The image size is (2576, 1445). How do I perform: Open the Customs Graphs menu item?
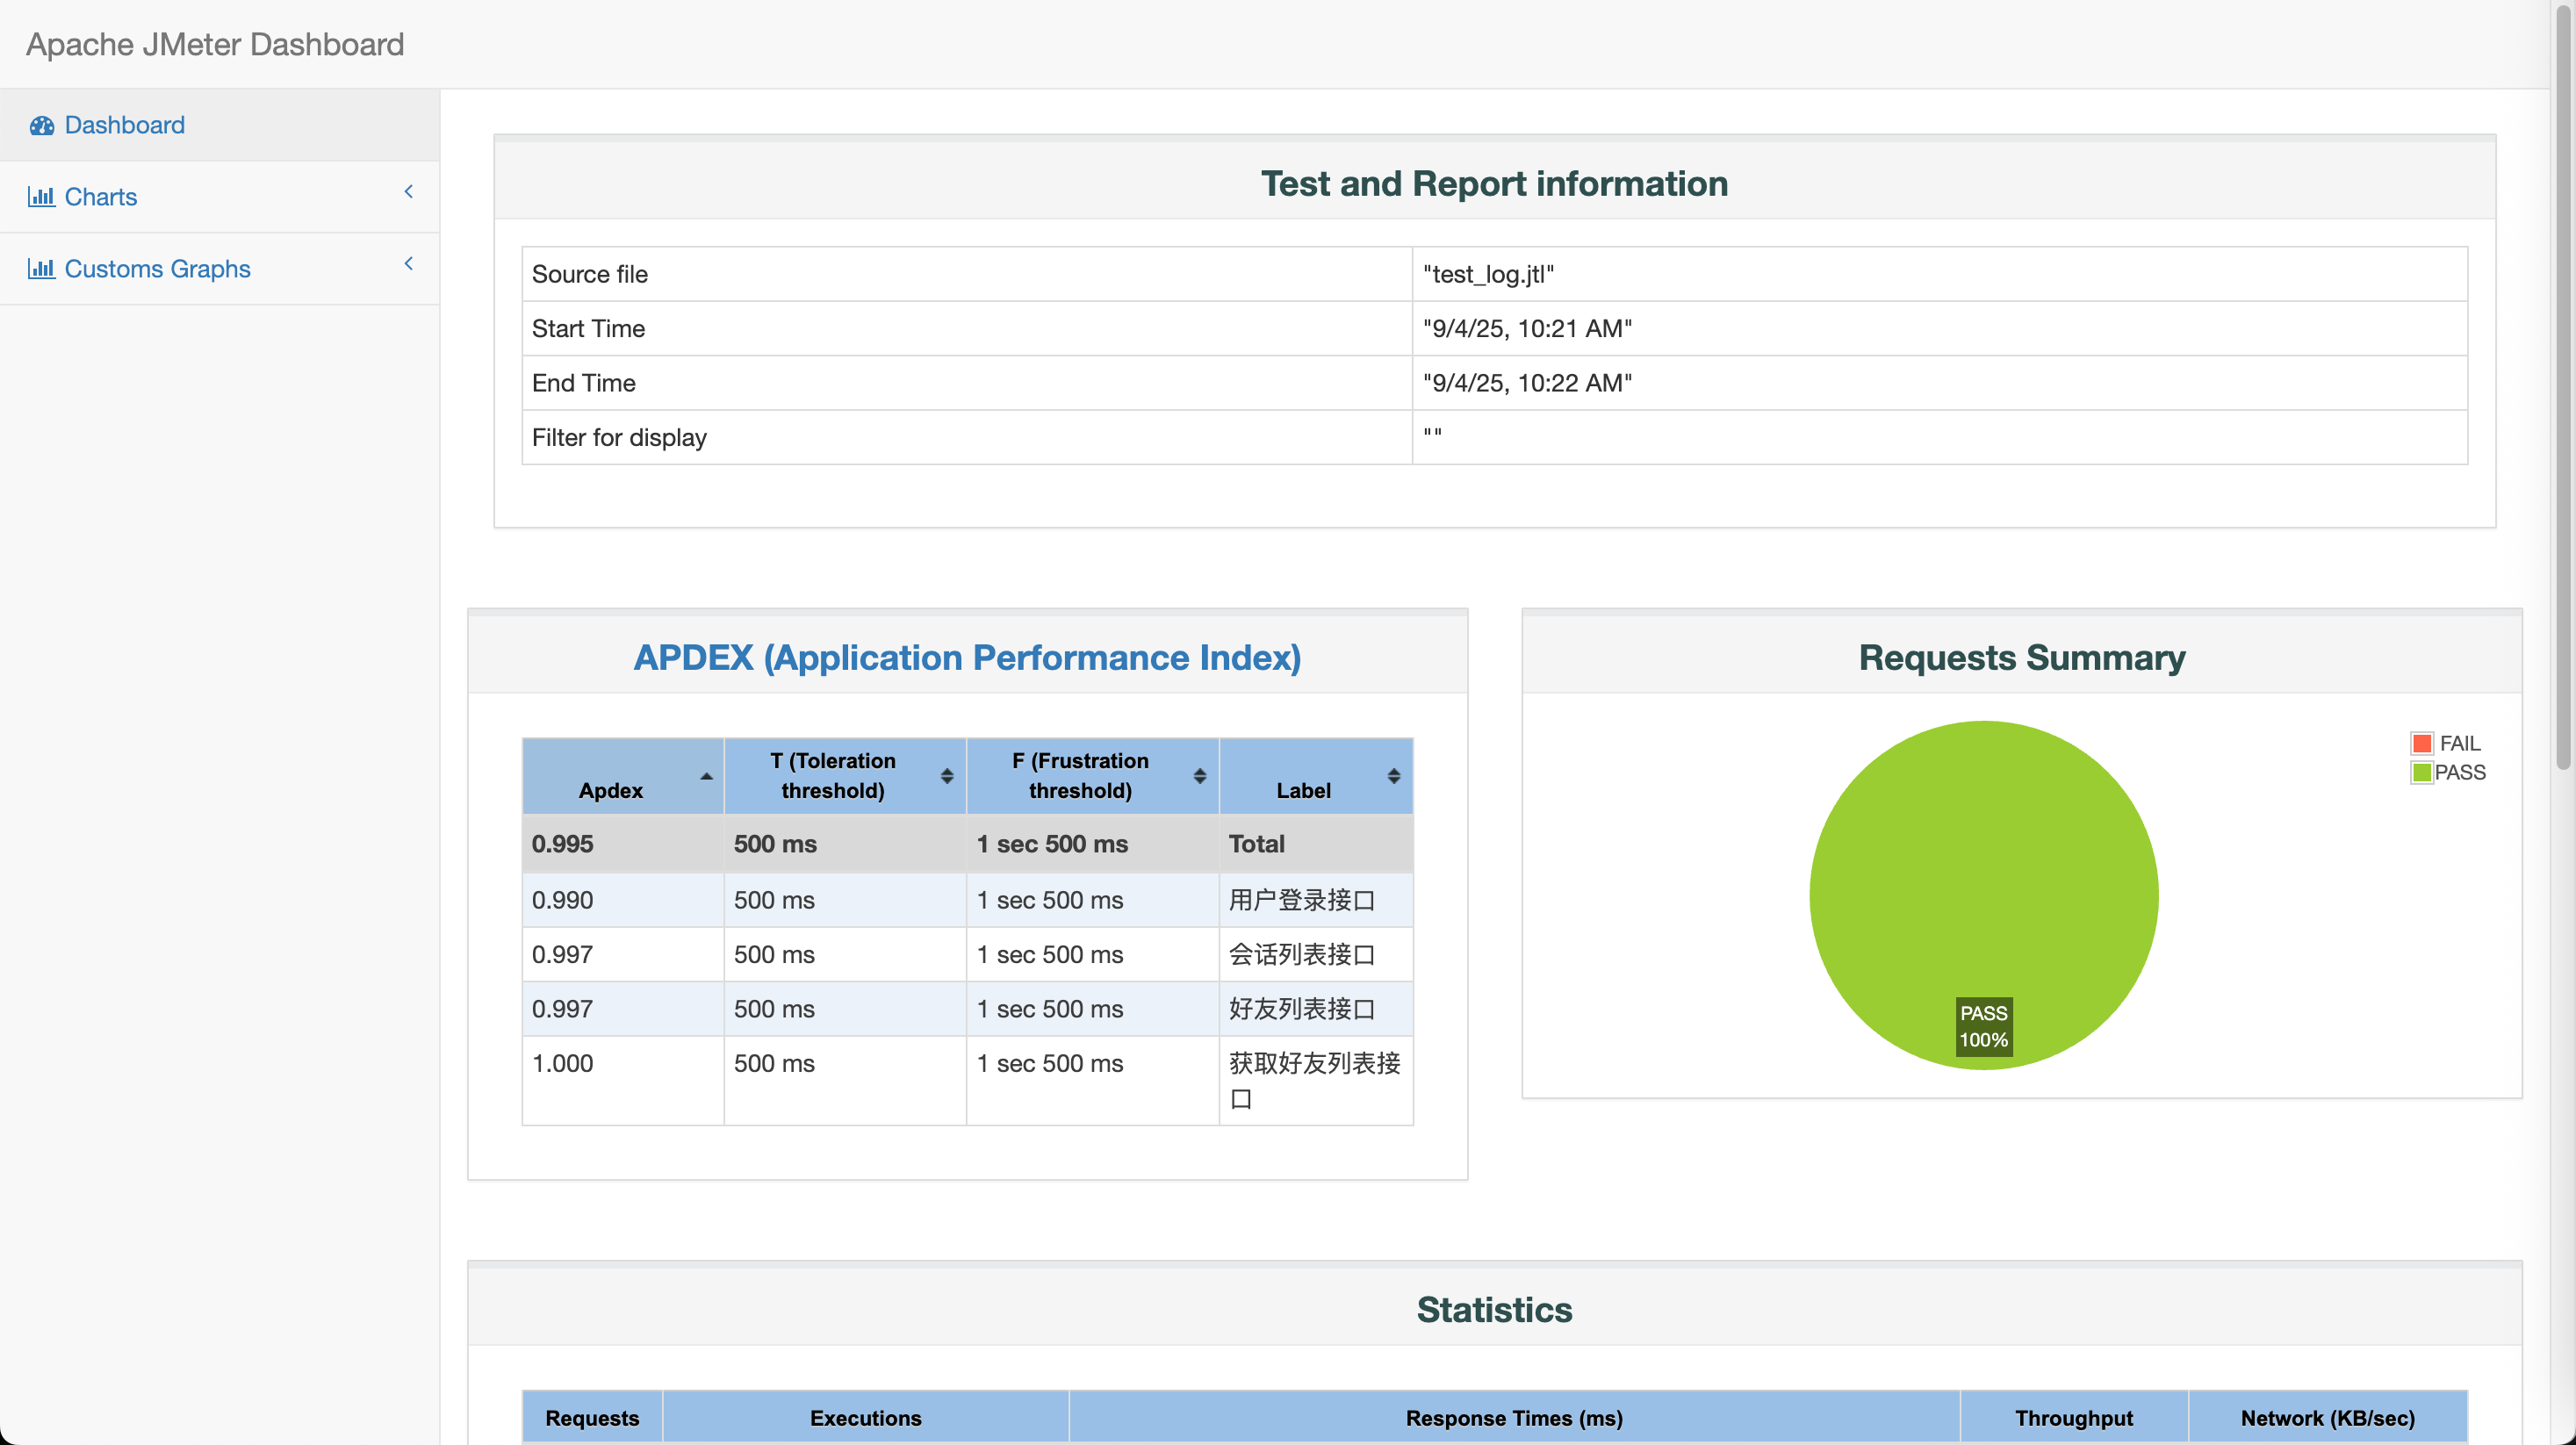220,269
